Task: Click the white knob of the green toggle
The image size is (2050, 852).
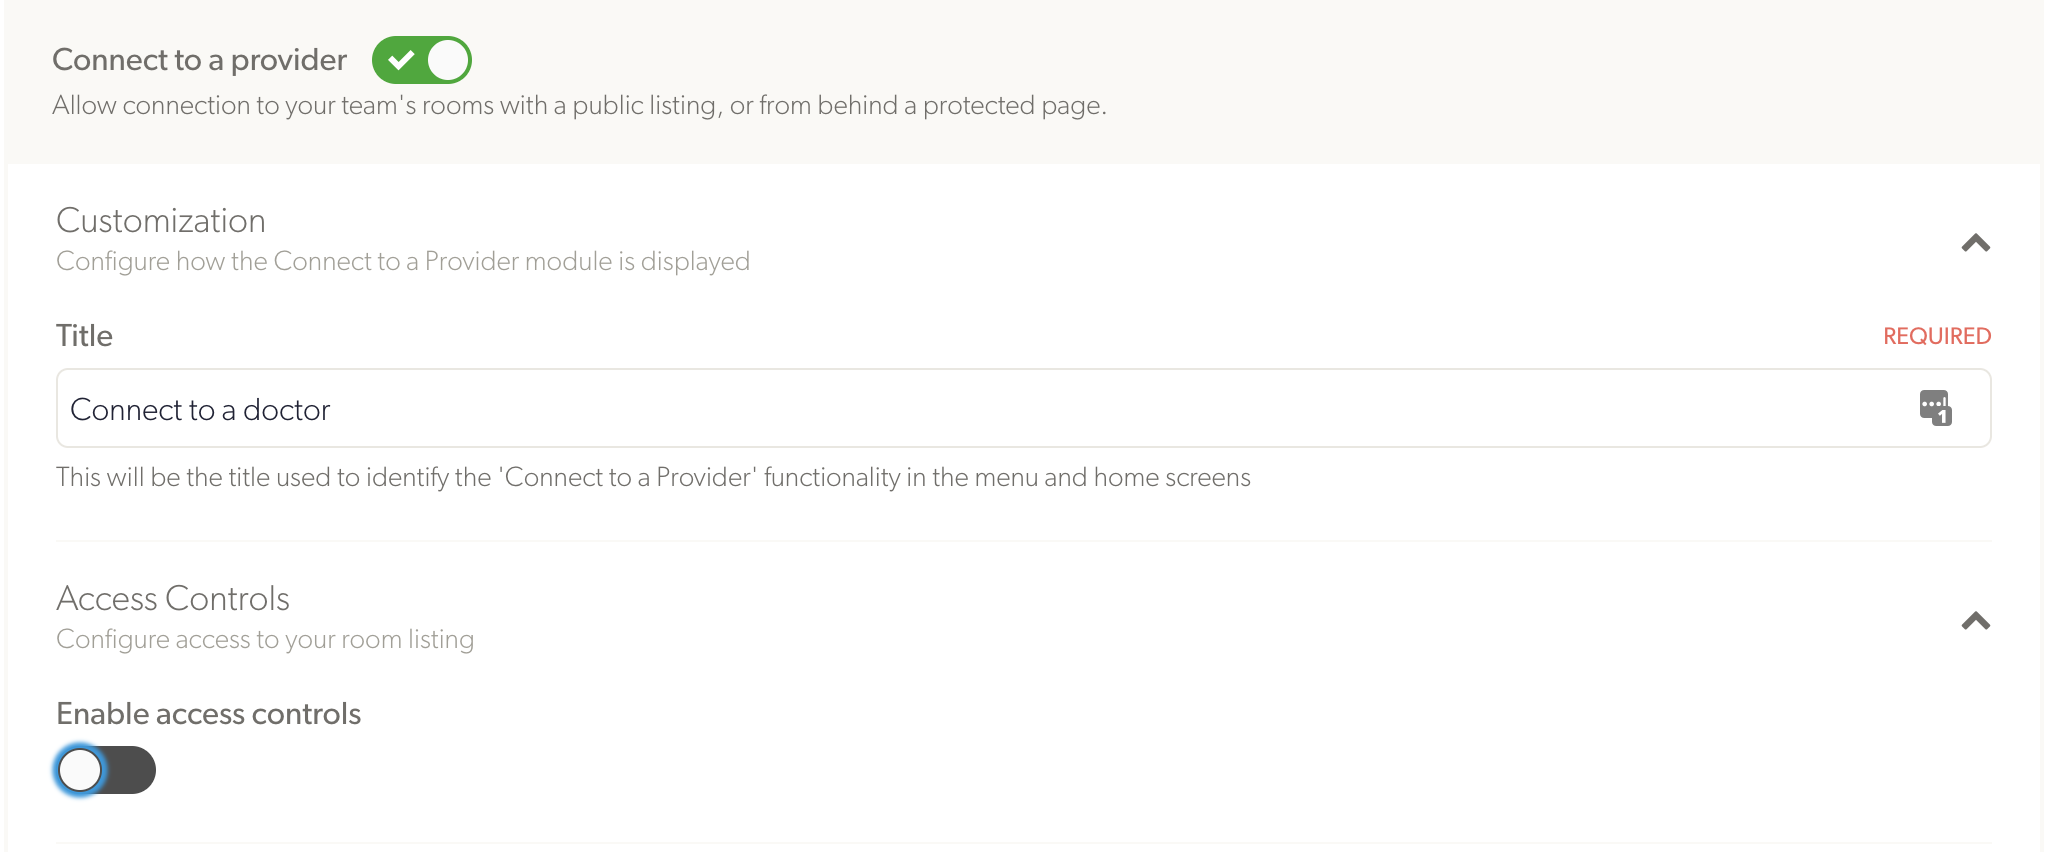Action: pos(448,60)
